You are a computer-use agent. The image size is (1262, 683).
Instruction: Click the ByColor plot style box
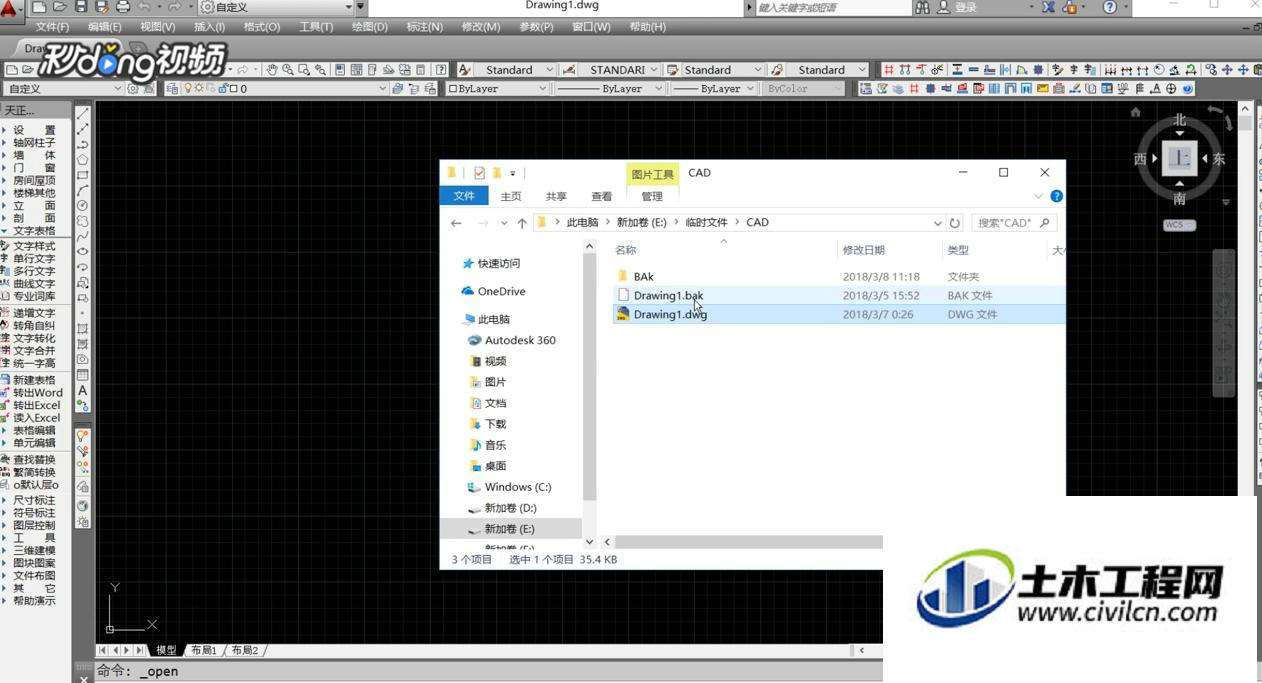803,89
